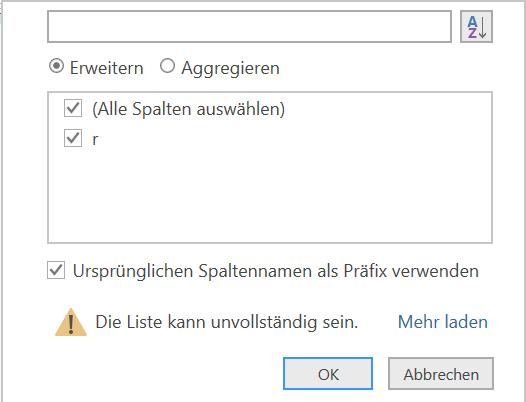Click the checkmark beside Alle Spalten auswählen

click(73, 108)
